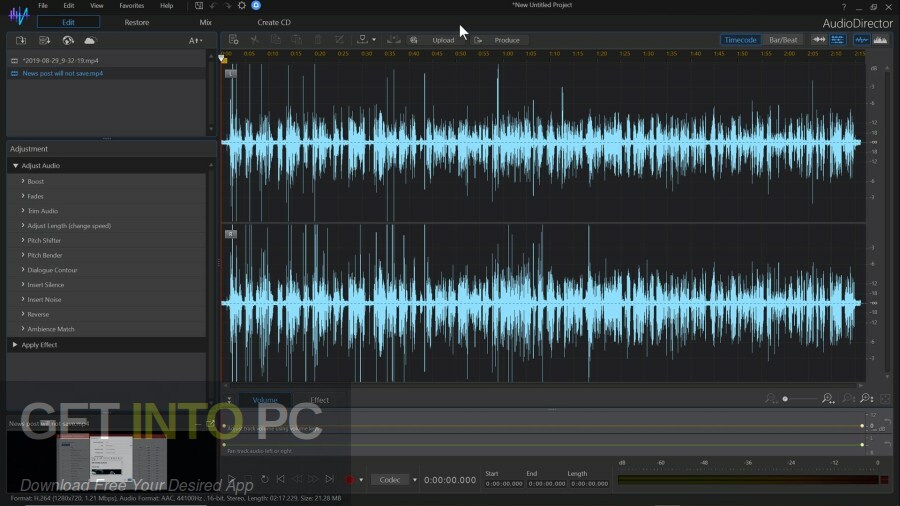Open the Codec dropdown arrow
900x506 pixels.
pyautogui.click(x=414, y=480)
